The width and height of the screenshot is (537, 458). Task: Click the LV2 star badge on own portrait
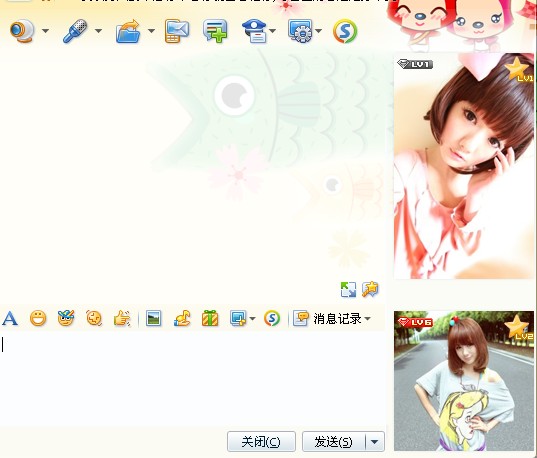(x=519, y=328)
